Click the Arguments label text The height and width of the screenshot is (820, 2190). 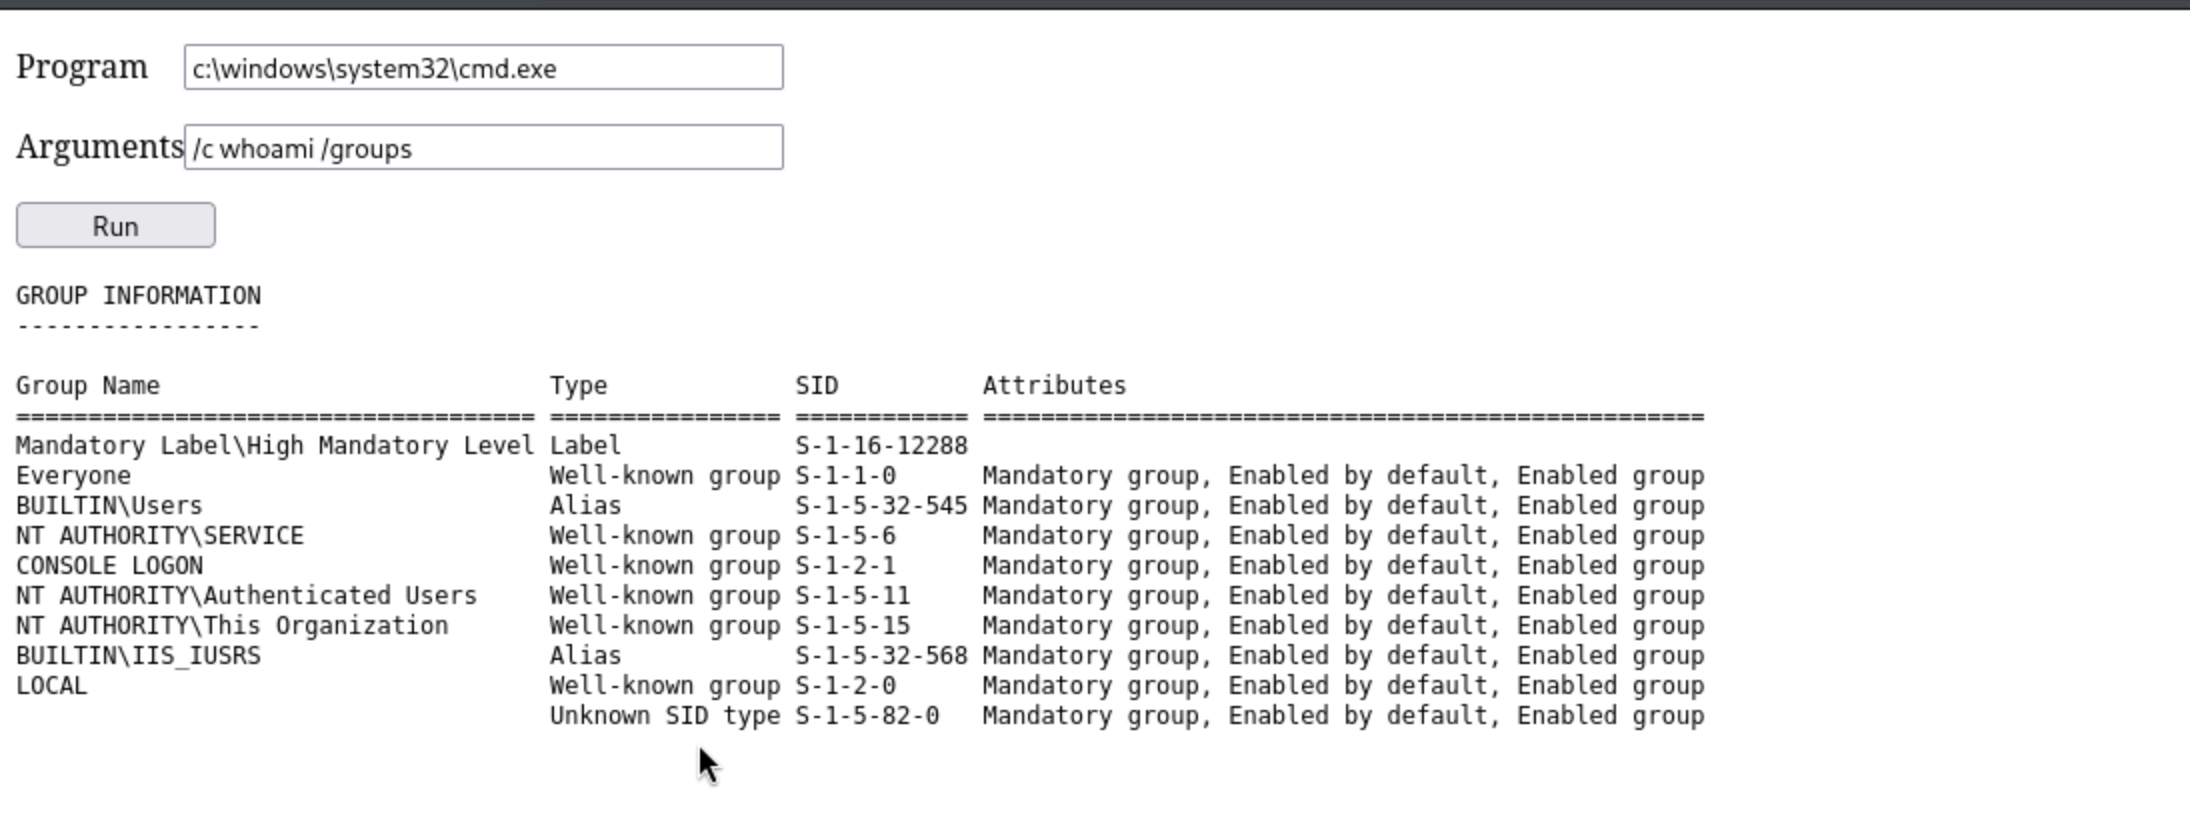(99, 147)
